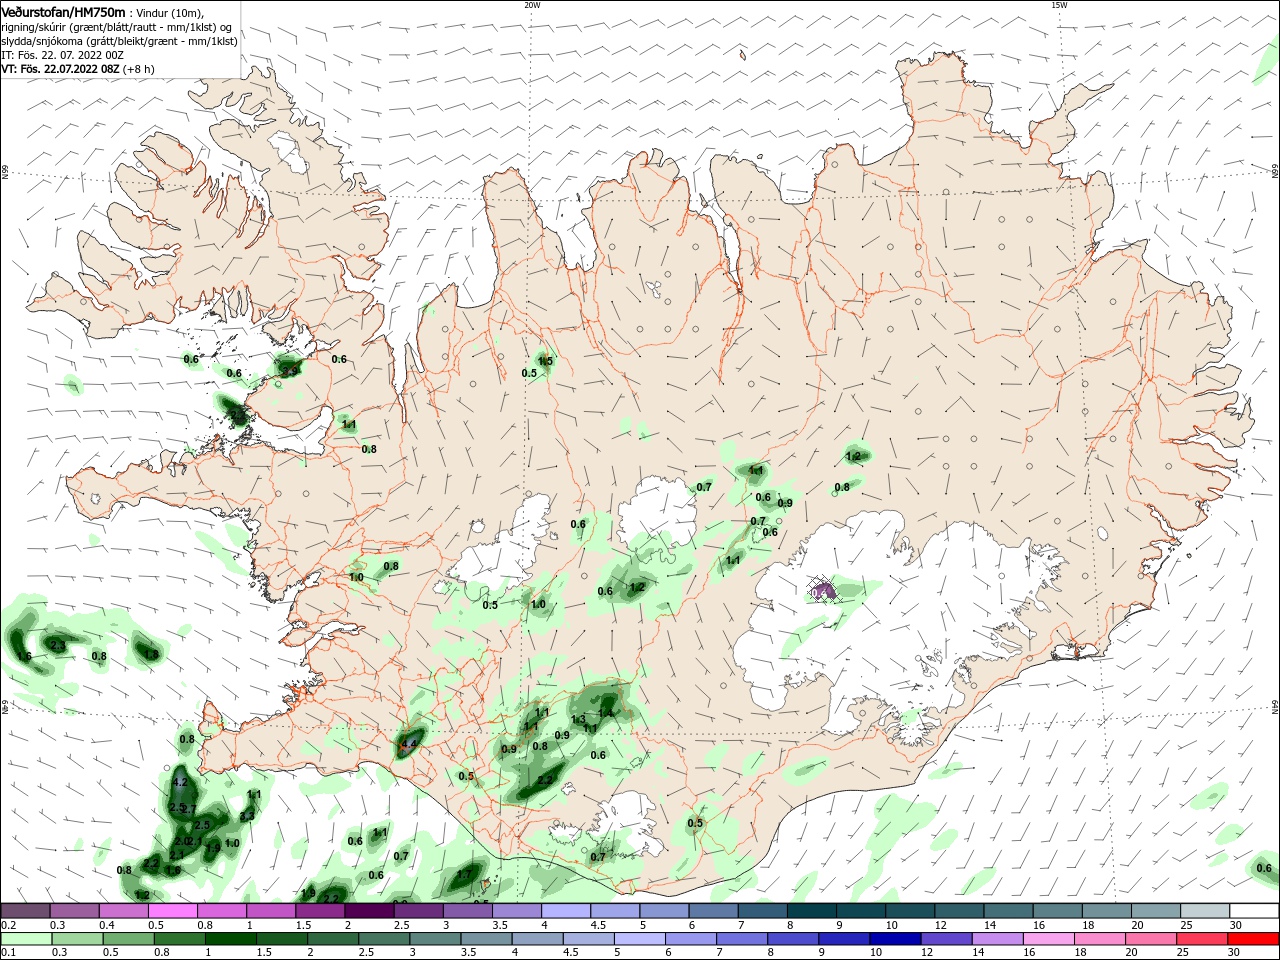Select the 2 dark purple swatch, upper legend

(x=368, y=911)
